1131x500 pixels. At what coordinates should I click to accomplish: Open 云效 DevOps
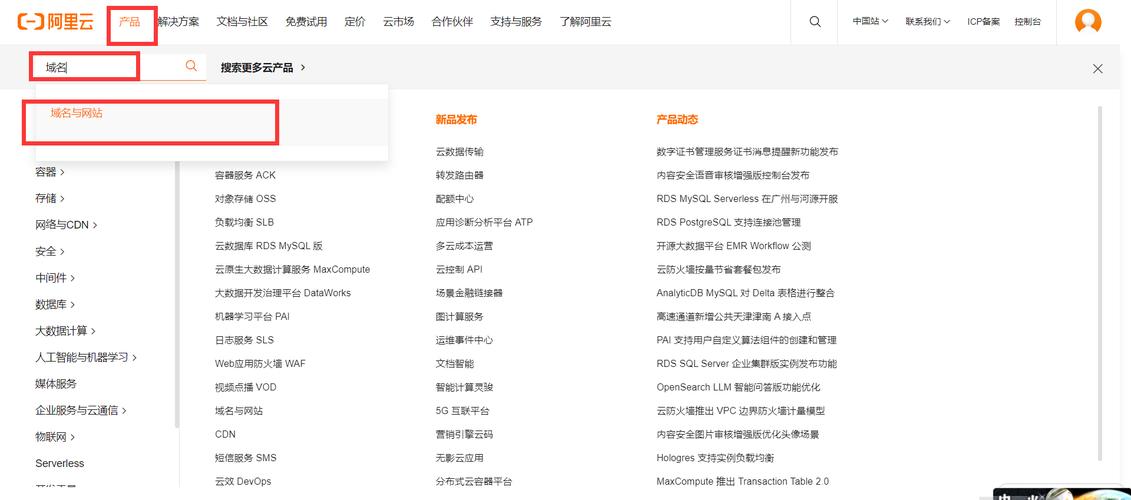coord(243,481)
